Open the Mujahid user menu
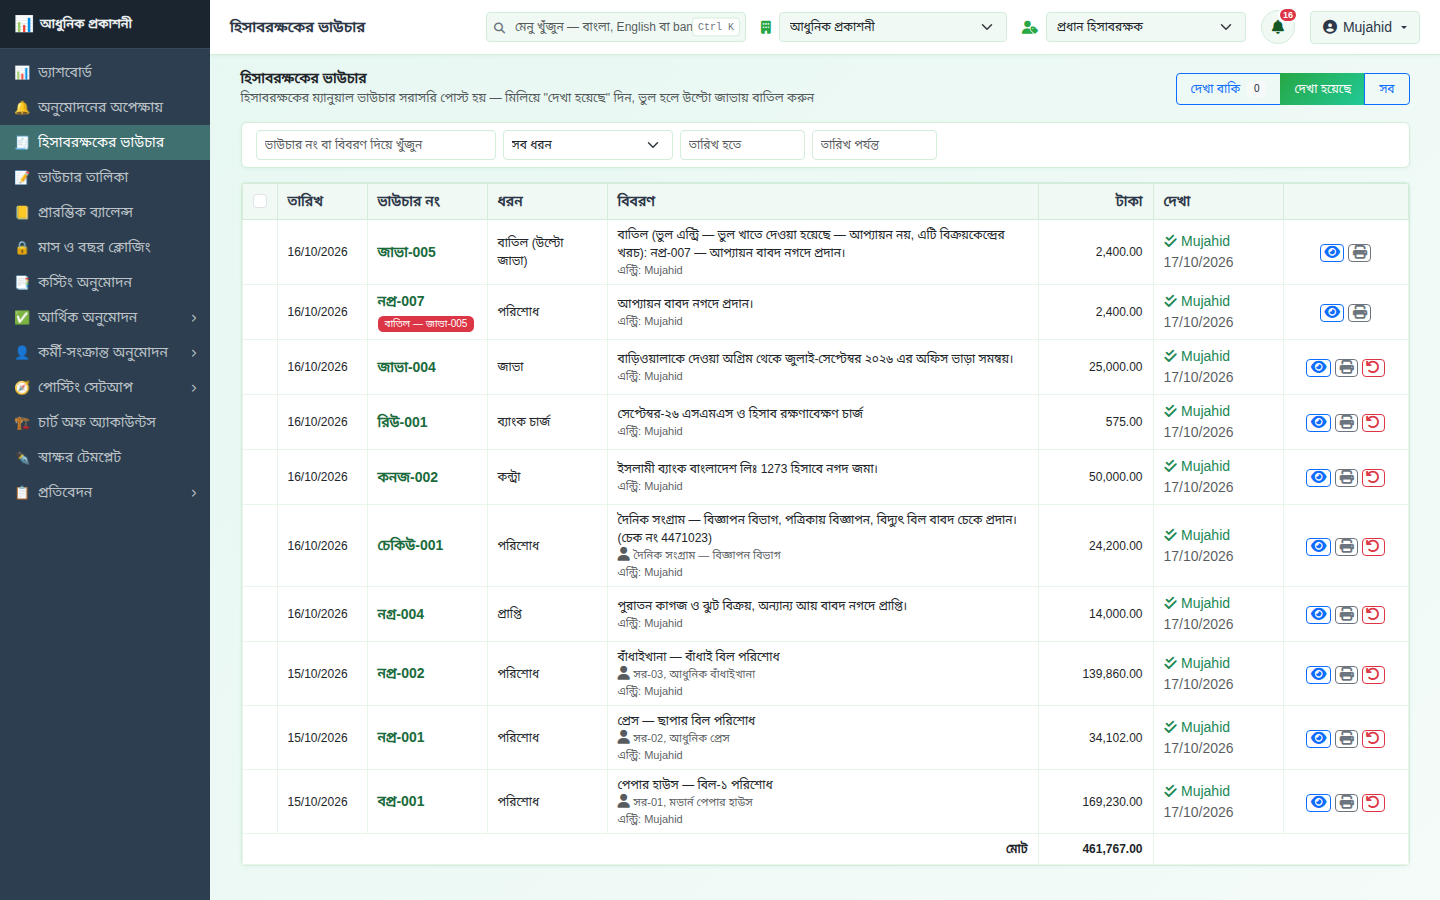 pyautogui.click(x=1364, y=27)
